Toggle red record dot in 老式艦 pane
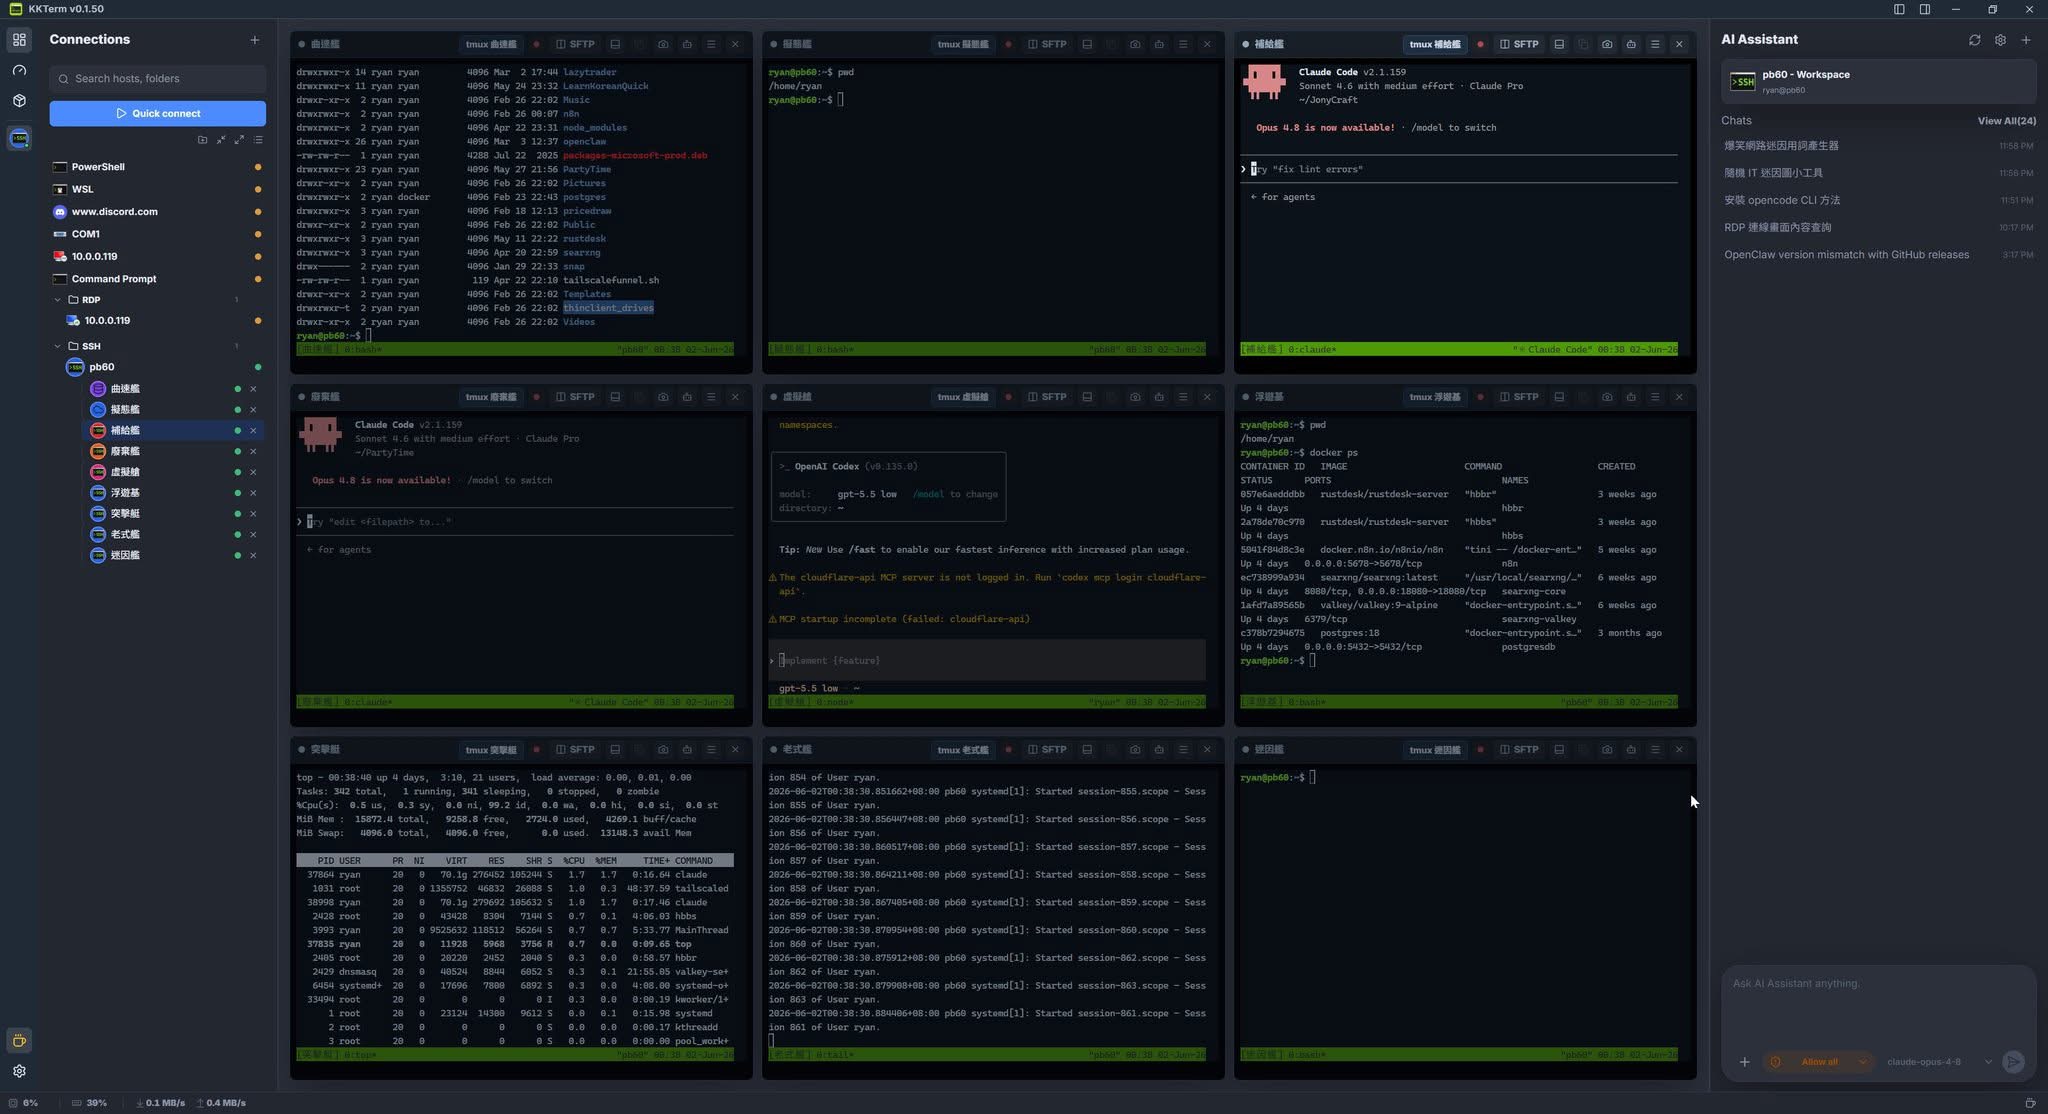2048x1114 pixels. (1008, 749)
